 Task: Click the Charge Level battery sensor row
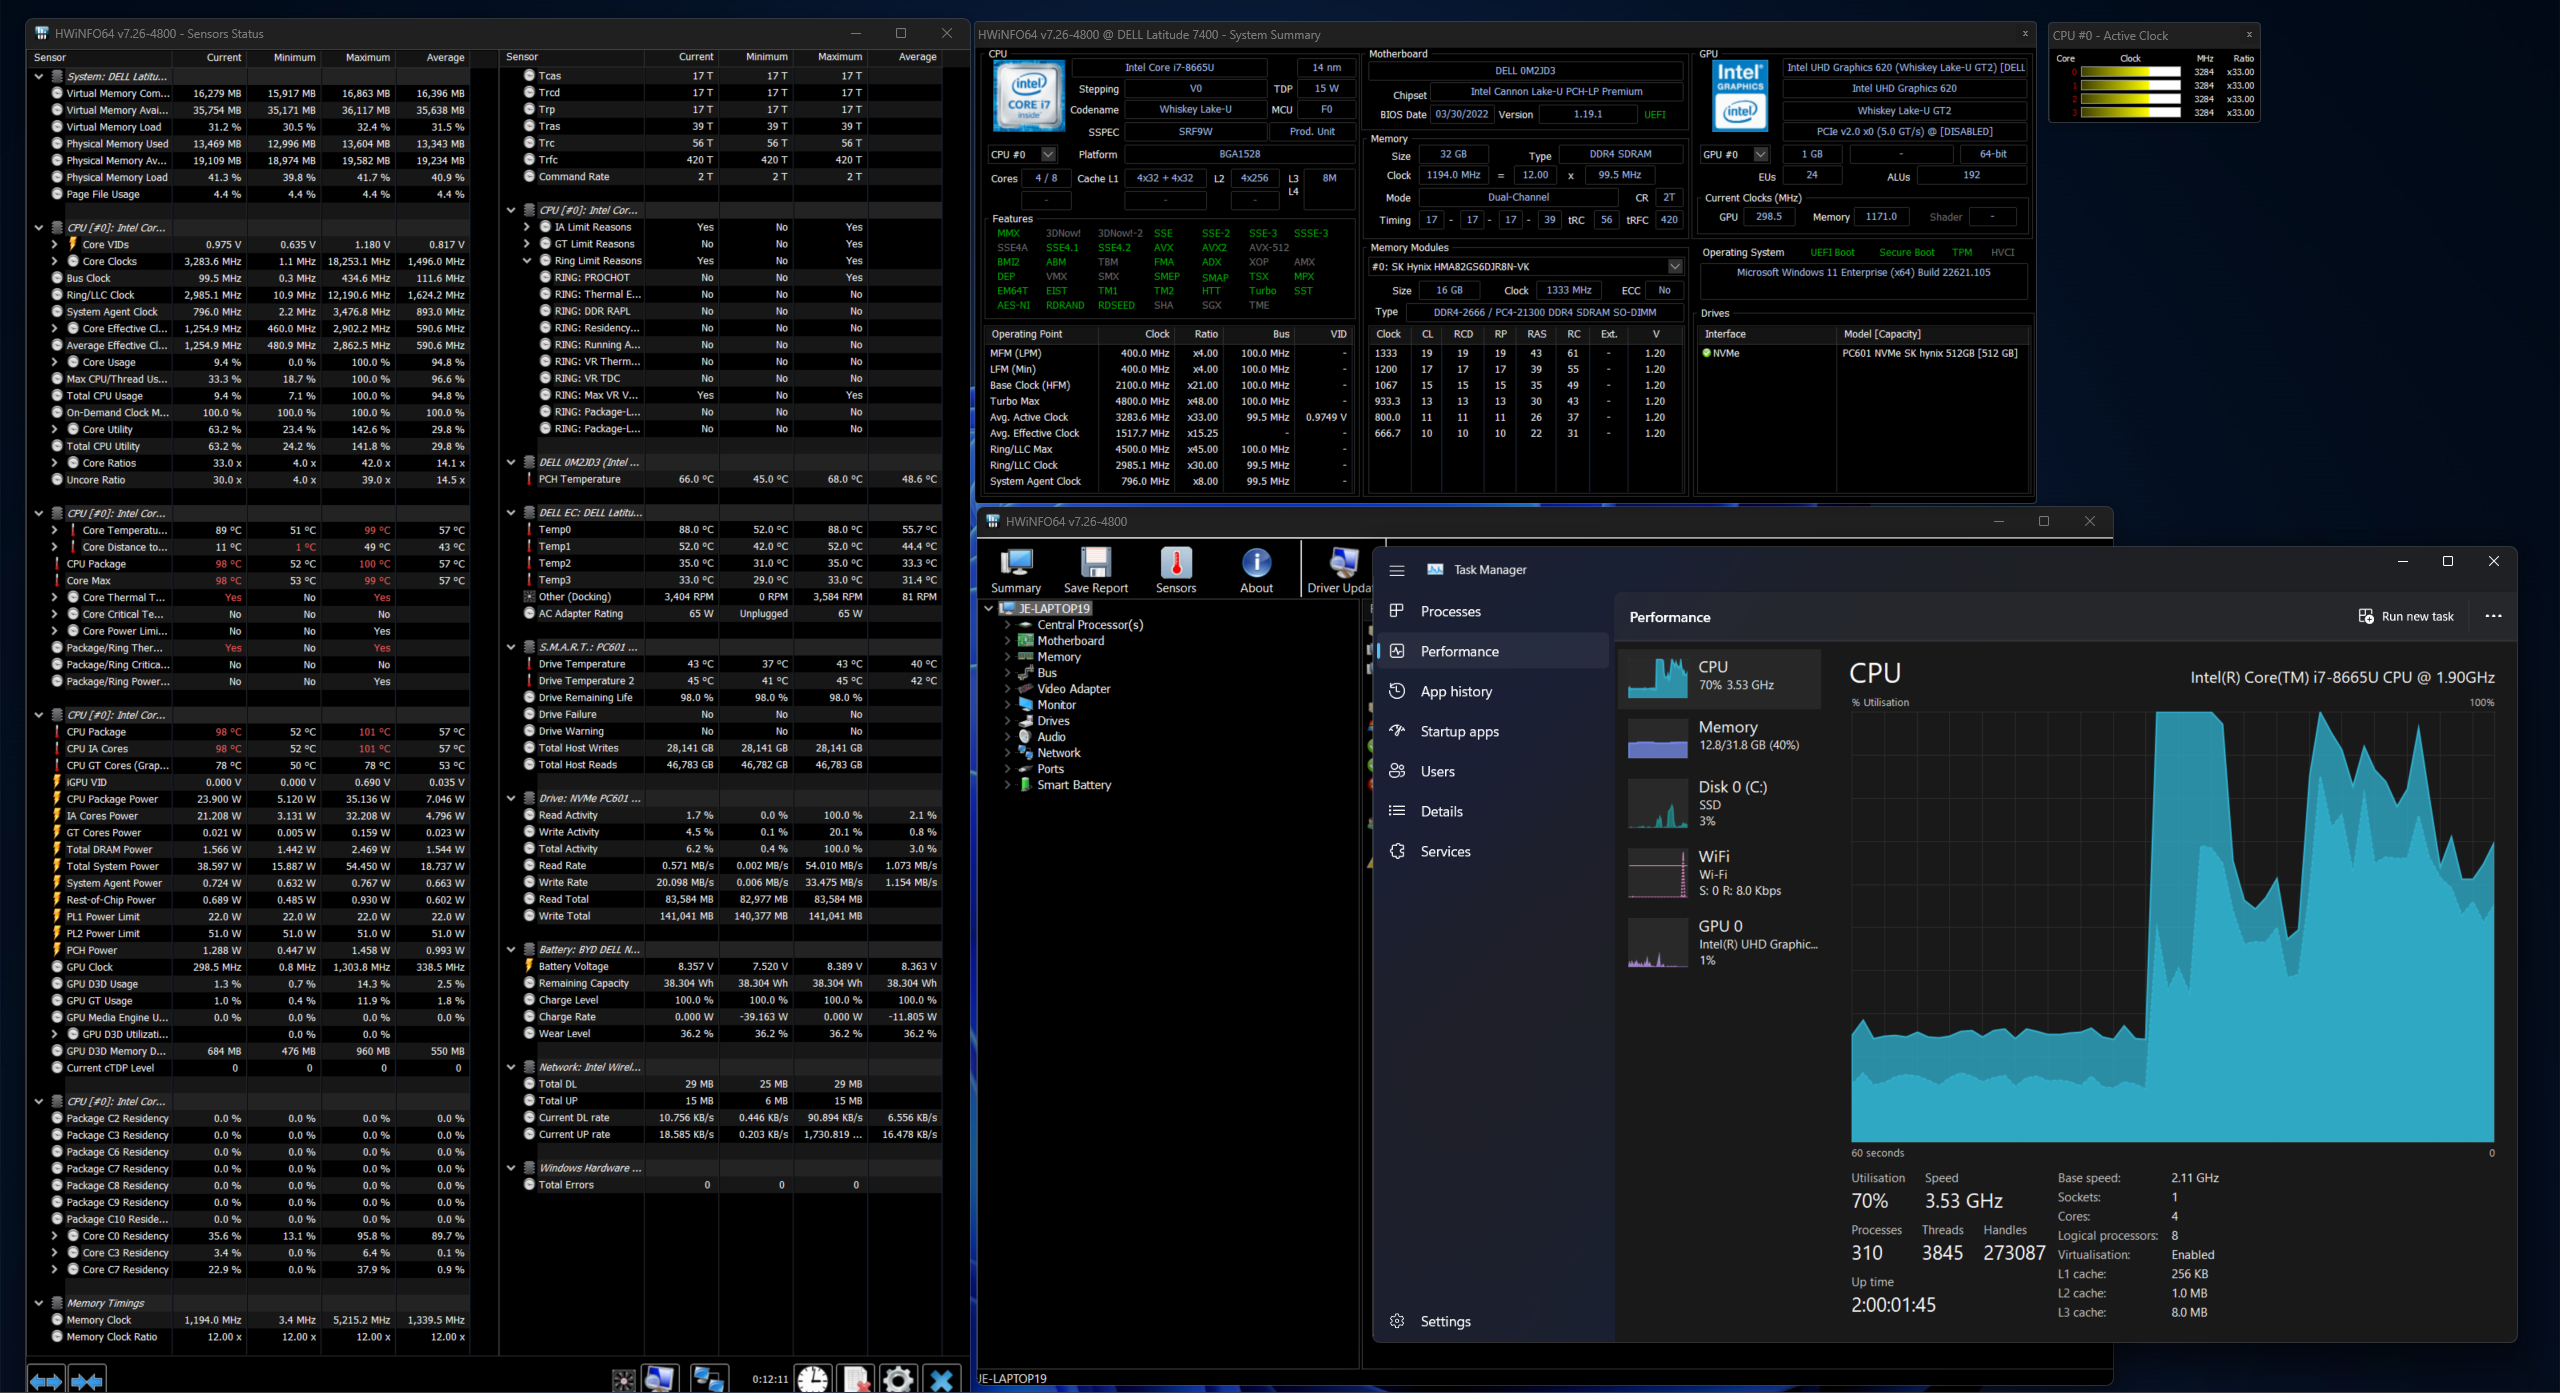pyautogui.click(x=731, y=1000)
